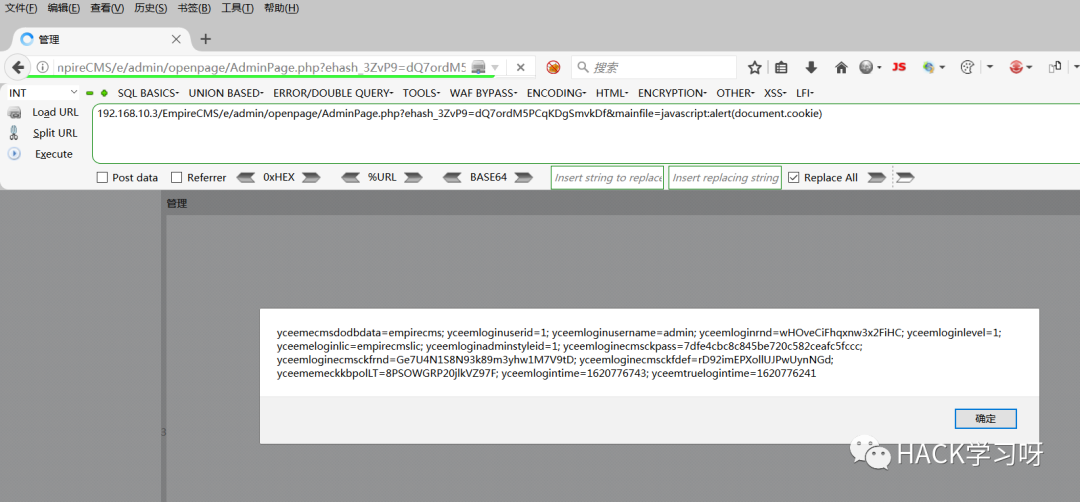Enable the Referrer checkbox

pyautogui.click(x=176, y=178)
